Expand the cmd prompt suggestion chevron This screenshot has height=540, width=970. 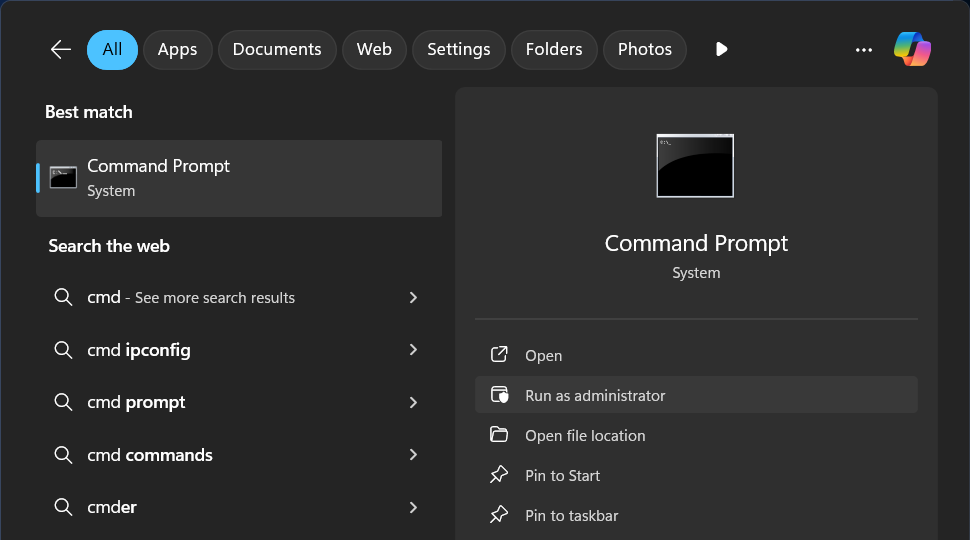tap(413, 402)
